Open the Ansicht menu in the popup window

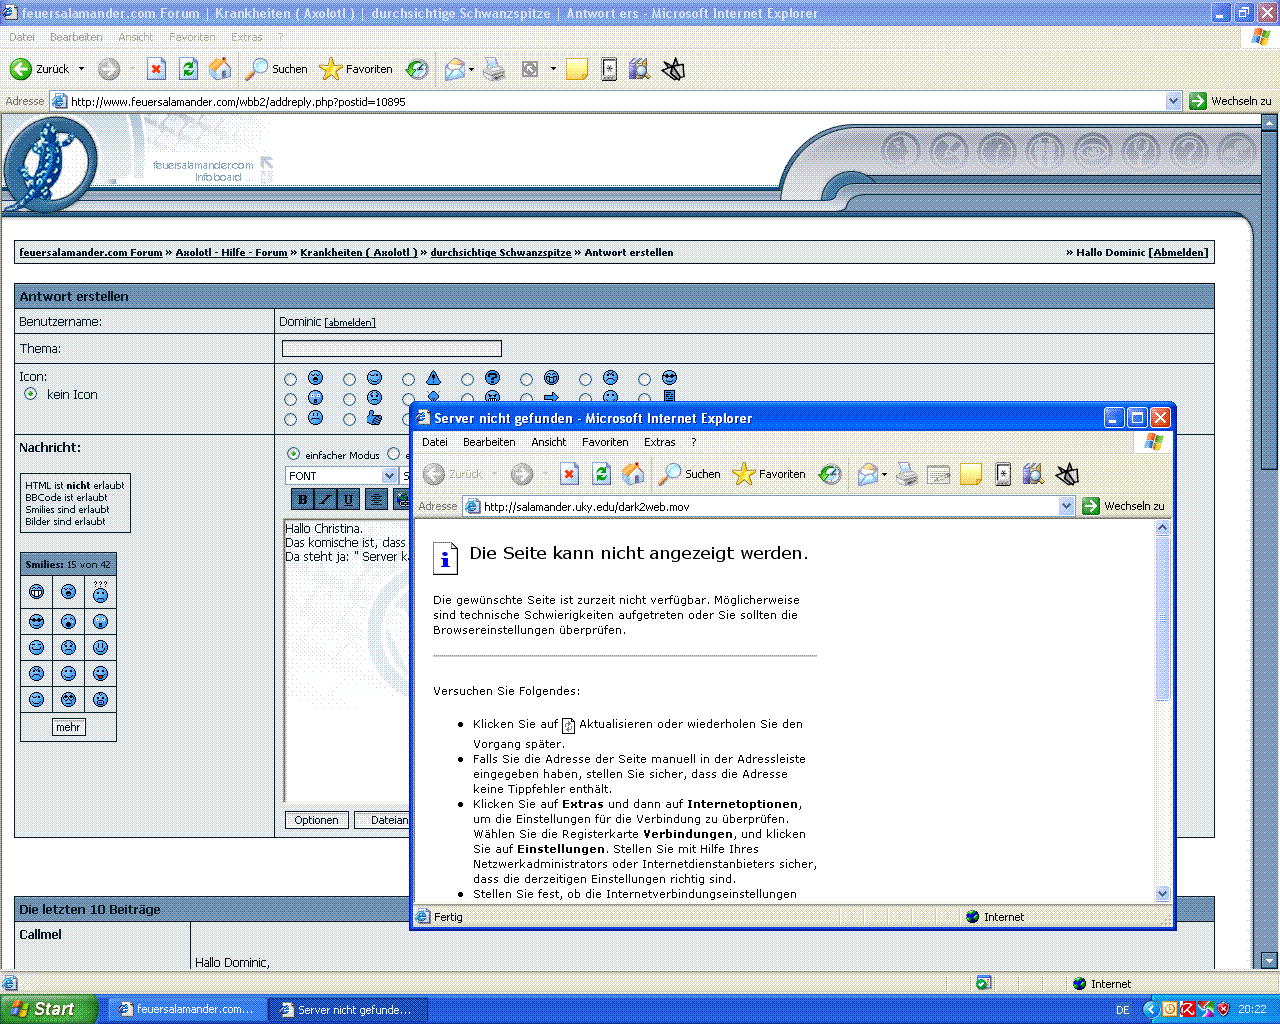(x=548, y=442)
